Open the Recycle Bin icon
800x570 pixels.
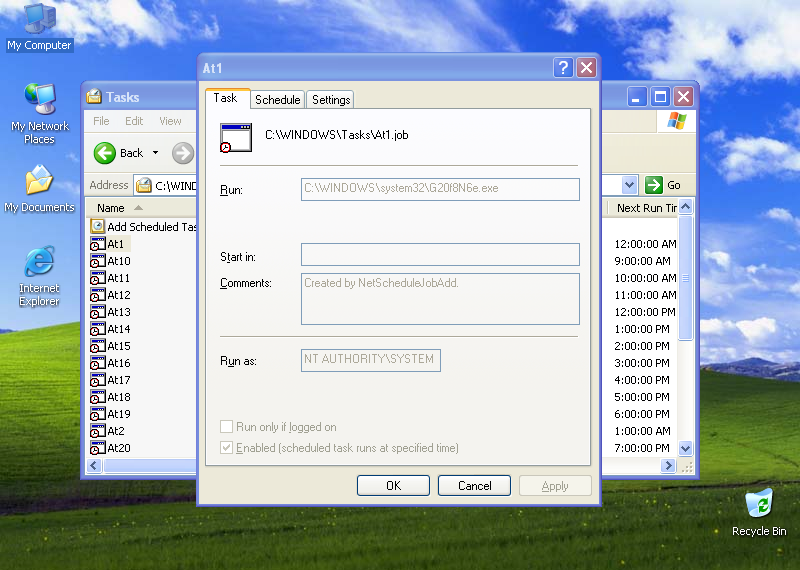[x=759, y=512]
